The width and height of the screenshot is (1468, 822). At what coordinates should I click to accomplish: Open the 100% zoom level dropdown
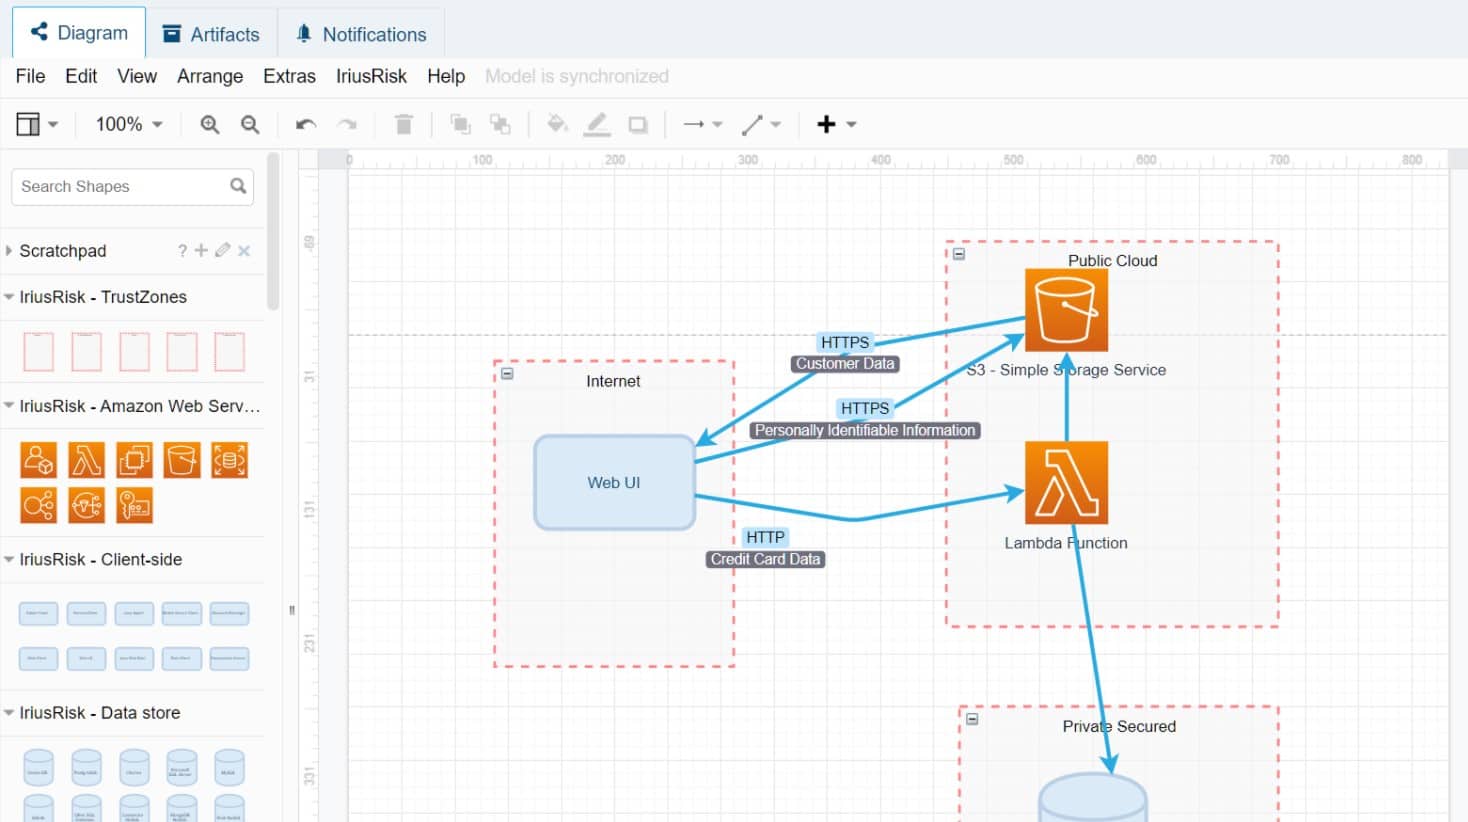[x=129, y=124]
